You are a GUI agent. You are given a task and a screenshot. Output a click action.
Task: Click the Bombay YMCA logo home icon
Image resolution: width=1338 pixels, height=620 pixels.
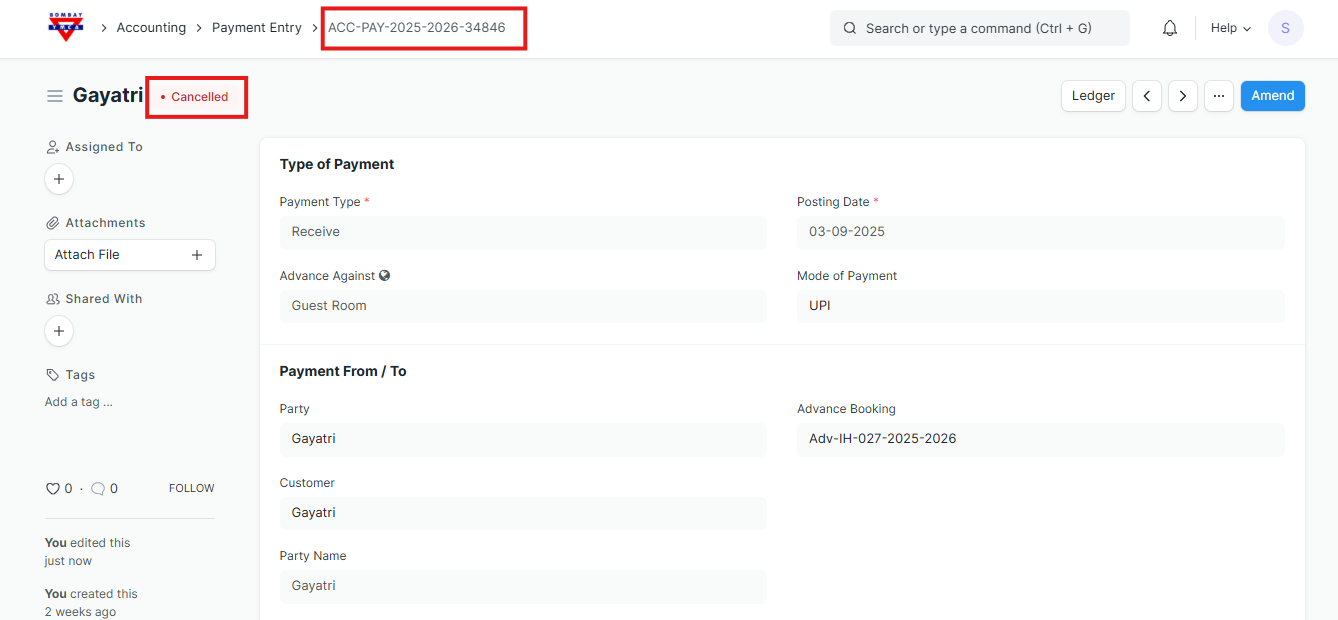[x=66, y=27]
